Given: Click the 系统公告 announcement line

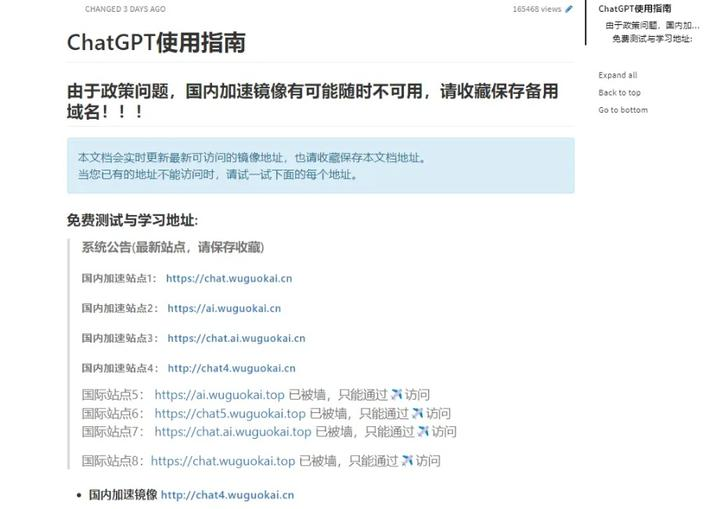Looking at the screenshot, I should point(173,247).
